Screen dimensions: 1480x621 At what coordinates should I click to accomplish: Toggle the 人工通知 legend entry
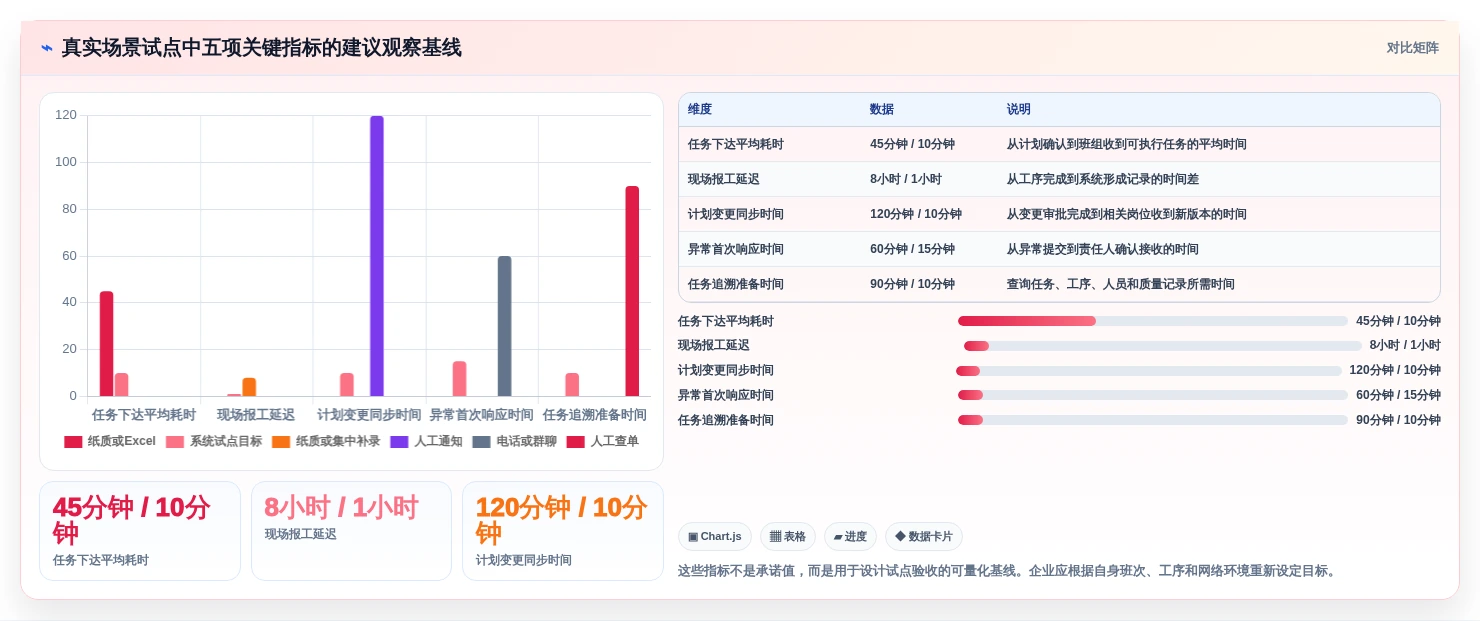pos(426,441)
